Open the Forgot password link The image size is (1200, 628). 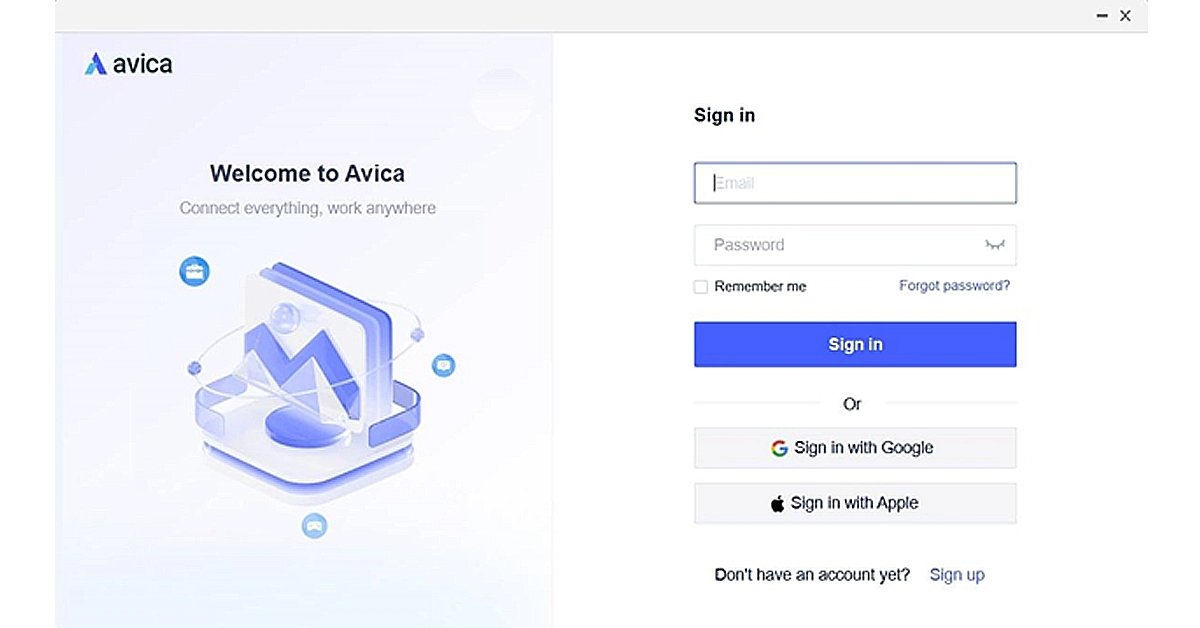tap(954, 286)
